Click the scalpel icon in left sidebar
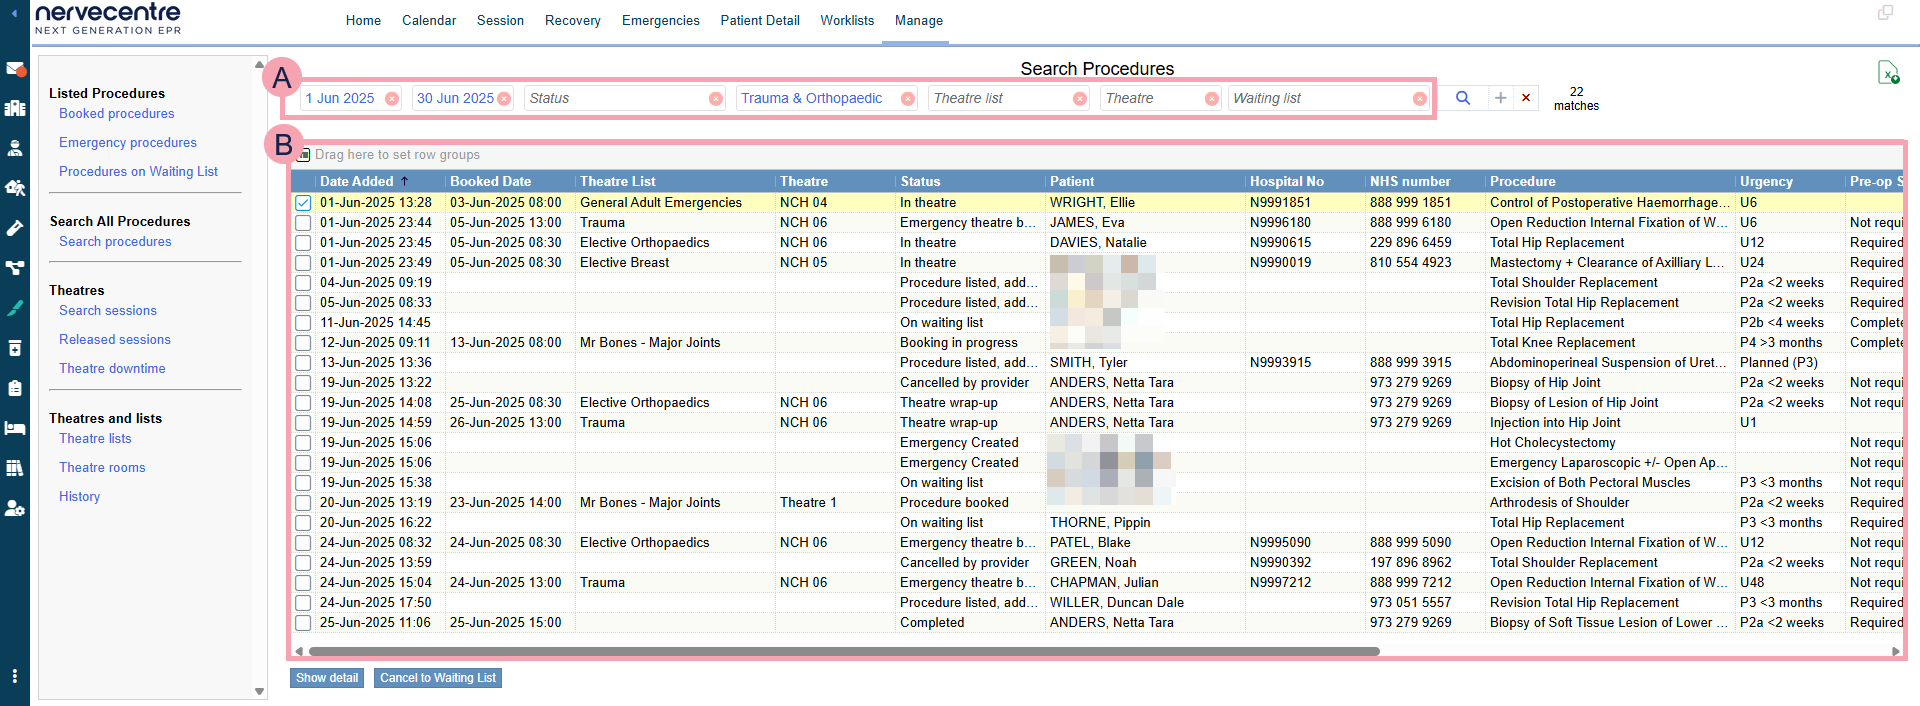This screenshot has height=706, width=1920. click(15, 308)
